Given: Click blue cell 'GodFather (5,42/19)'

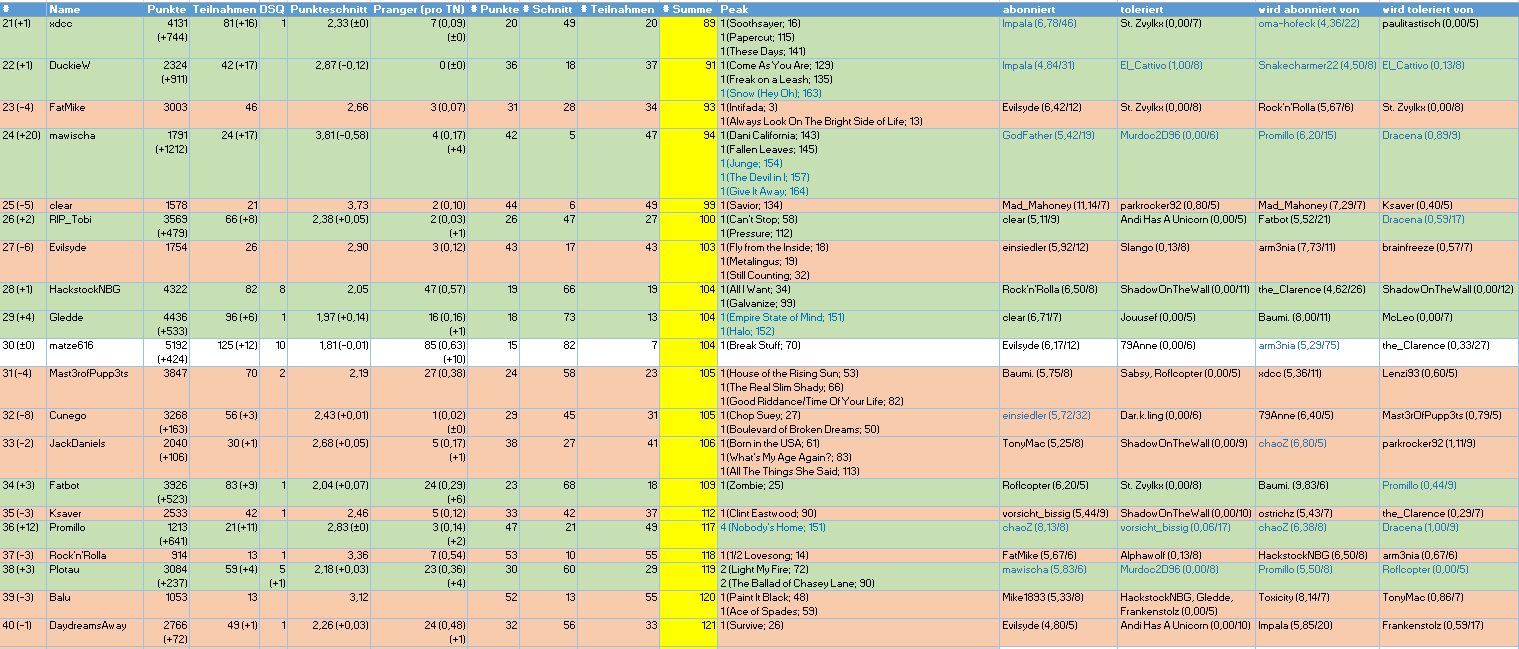Looking at the screenshot, I should point(1048,135).
